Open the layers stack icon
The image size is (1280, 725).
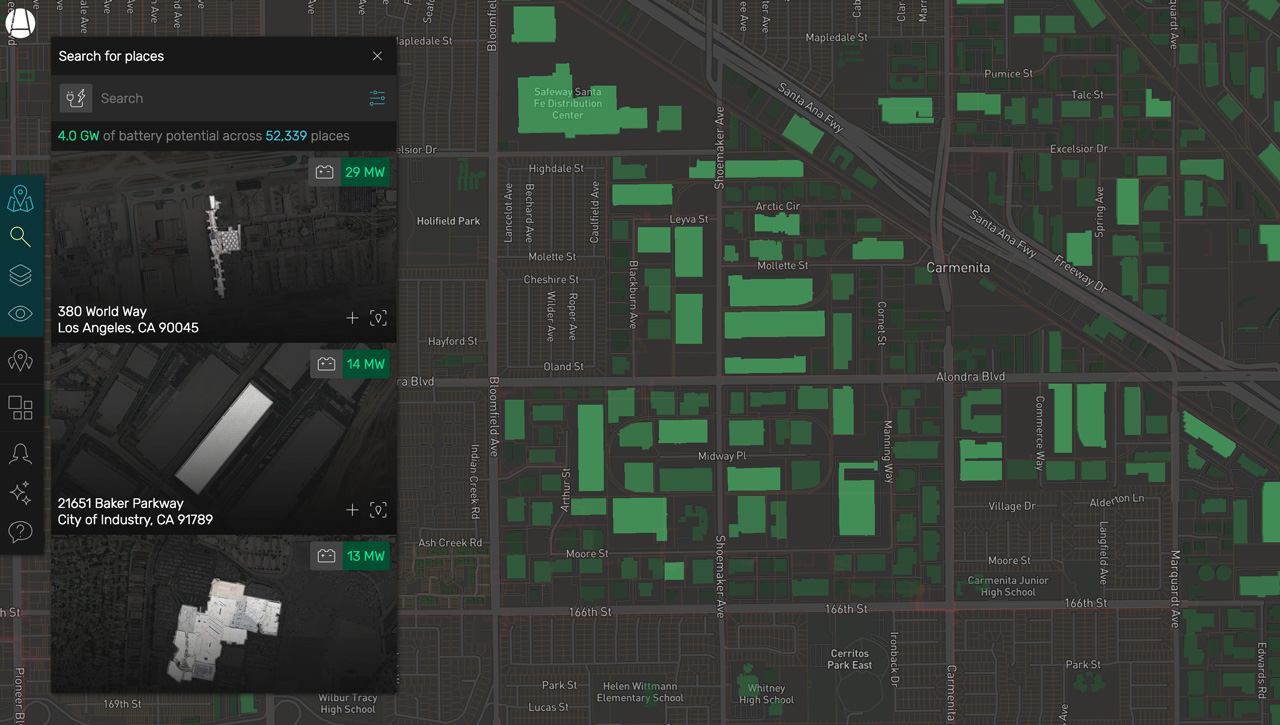(x=20, y=275)
